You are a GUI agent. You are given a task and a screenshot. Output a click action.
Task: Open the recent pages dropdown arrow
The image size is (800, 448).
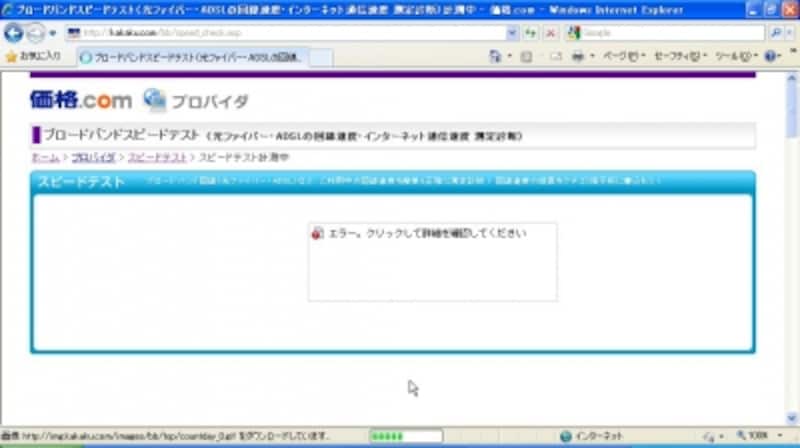coord(53,34)
